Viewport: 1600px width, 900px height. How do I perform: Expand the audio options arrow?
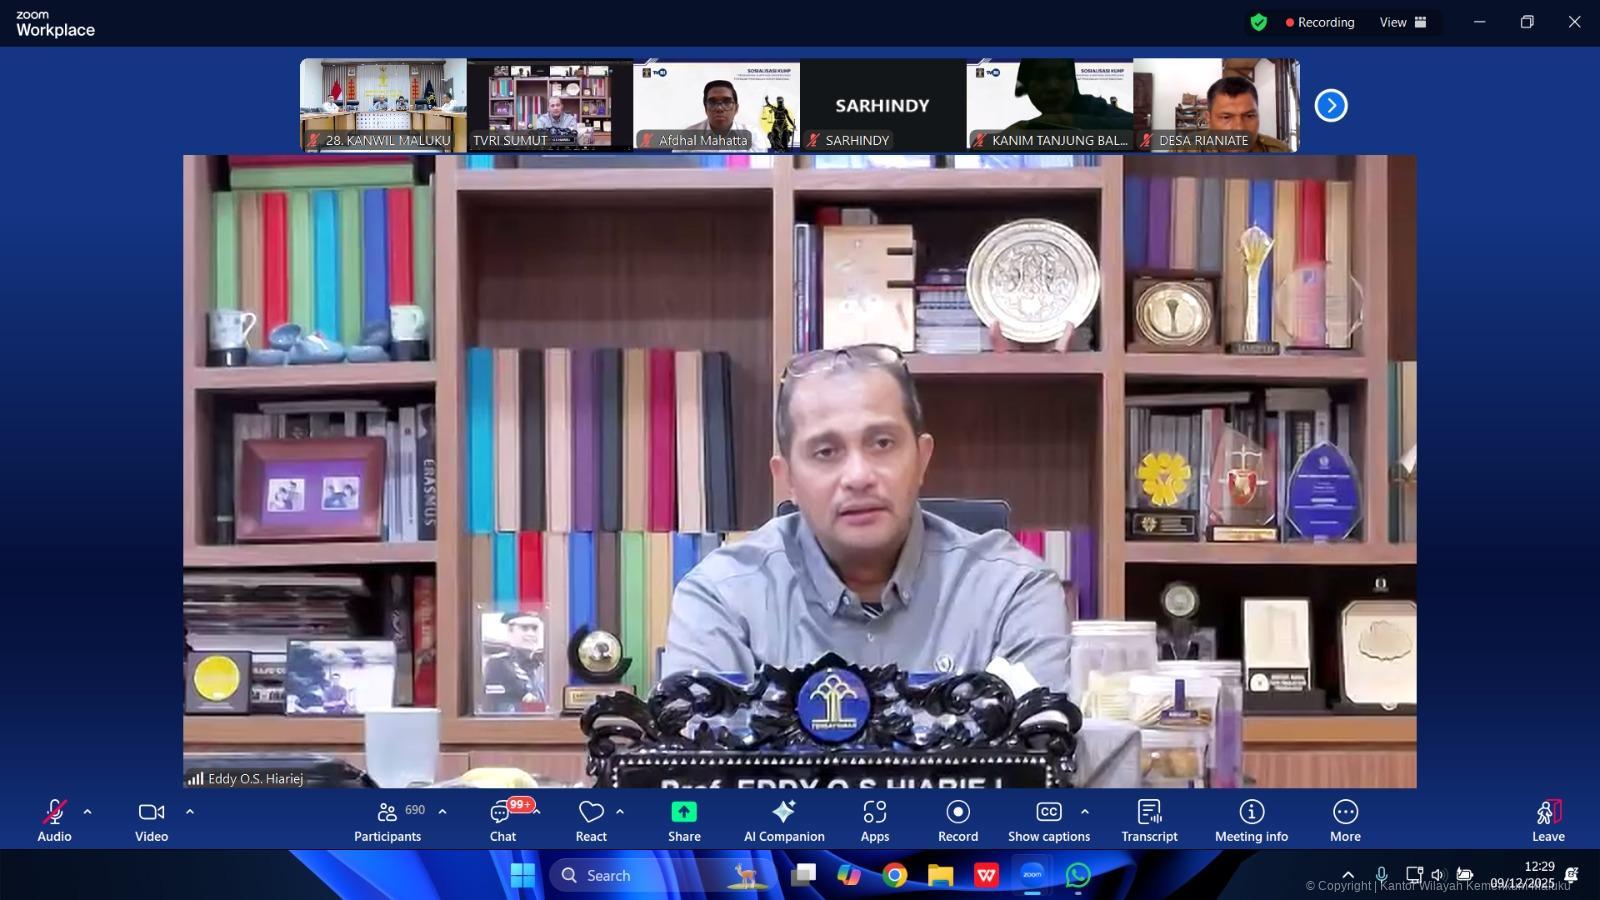pos(88,812)
